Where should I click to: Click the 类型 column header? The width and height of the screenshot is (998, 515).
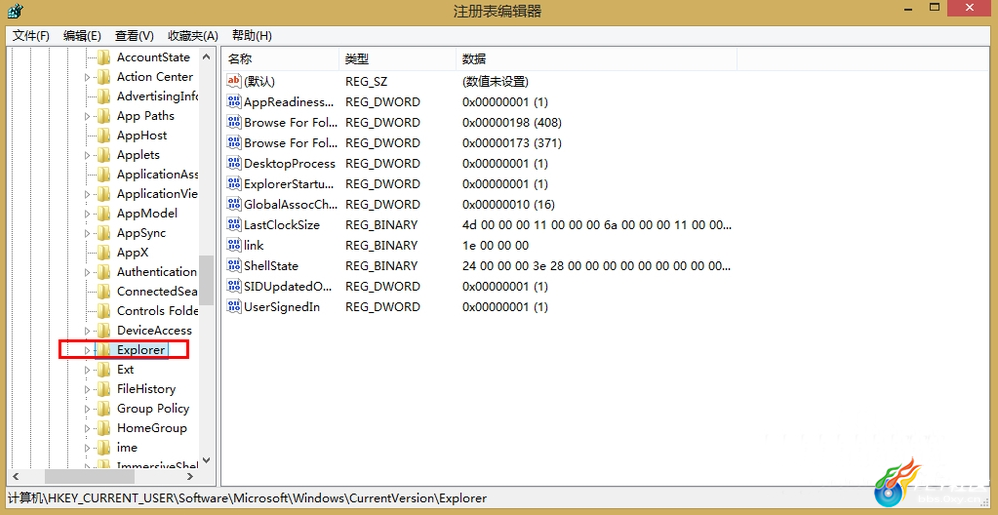[x=397, y=59]
